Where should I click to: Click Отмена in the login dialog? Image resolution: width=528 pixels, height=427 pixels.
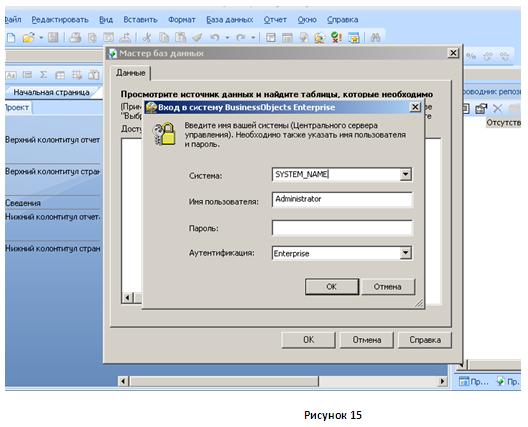point(388,287)
